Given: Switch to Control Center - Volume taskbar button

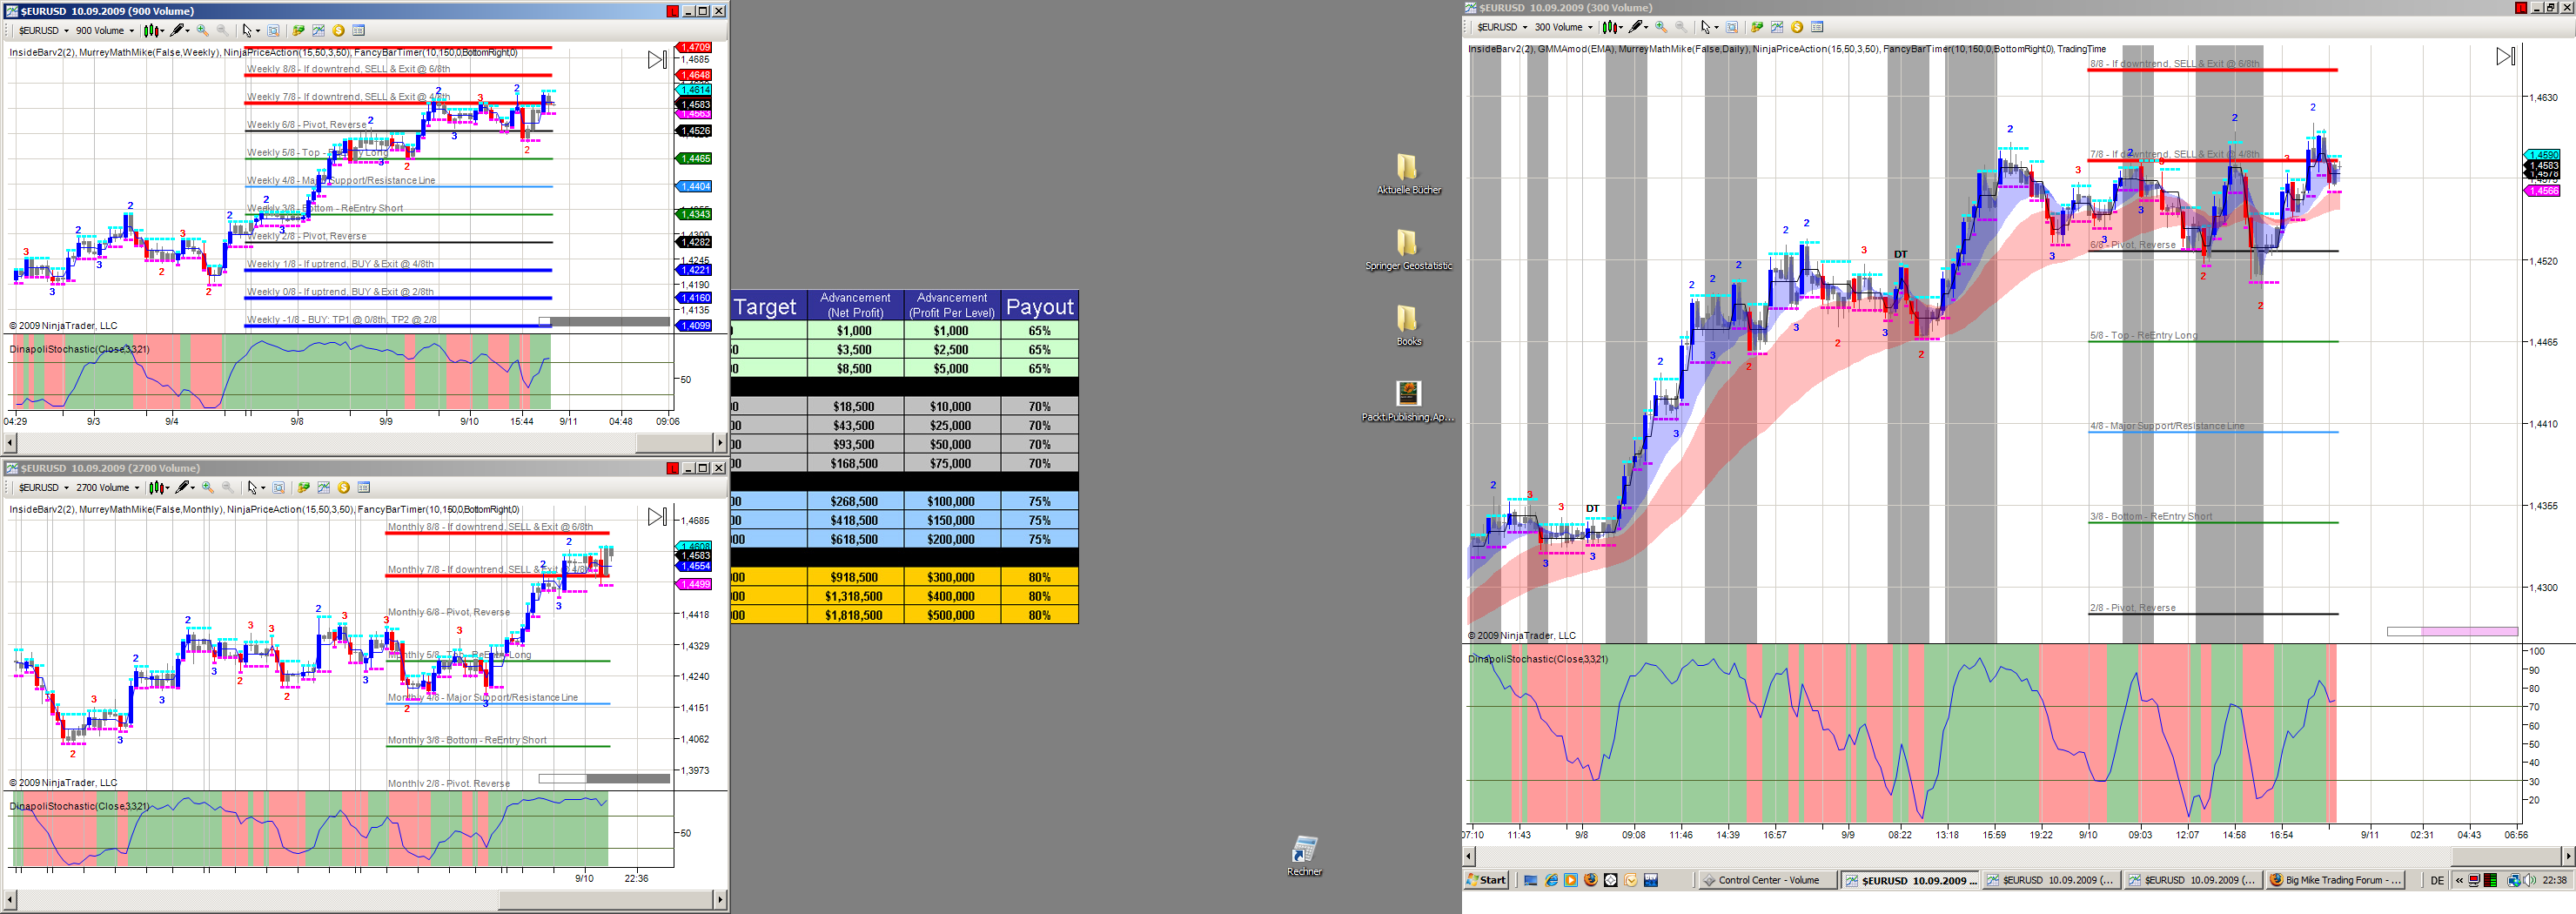Looking at the screenshot, I should pos(1767,880).
